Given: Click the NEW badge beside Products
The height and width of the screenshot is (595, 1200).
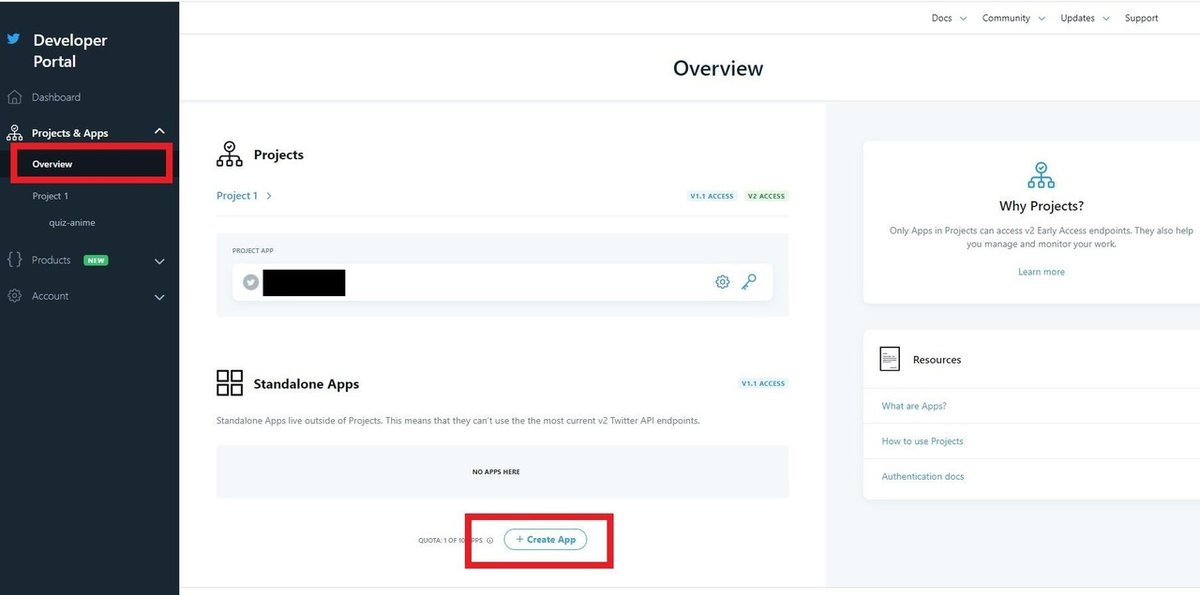Looking at the screenshot, I should click(x=96, y=260).
